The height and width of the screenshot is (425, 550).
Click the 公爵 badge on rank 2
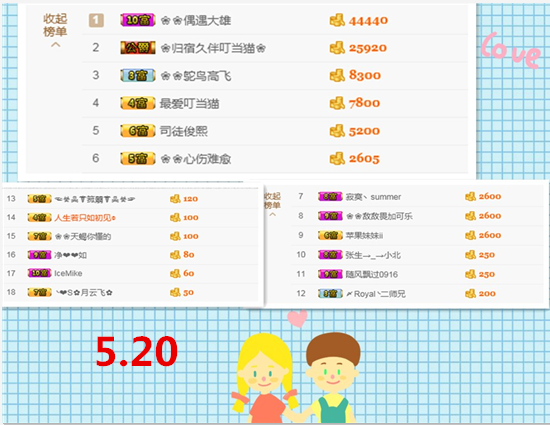click(x=138, y=47)
